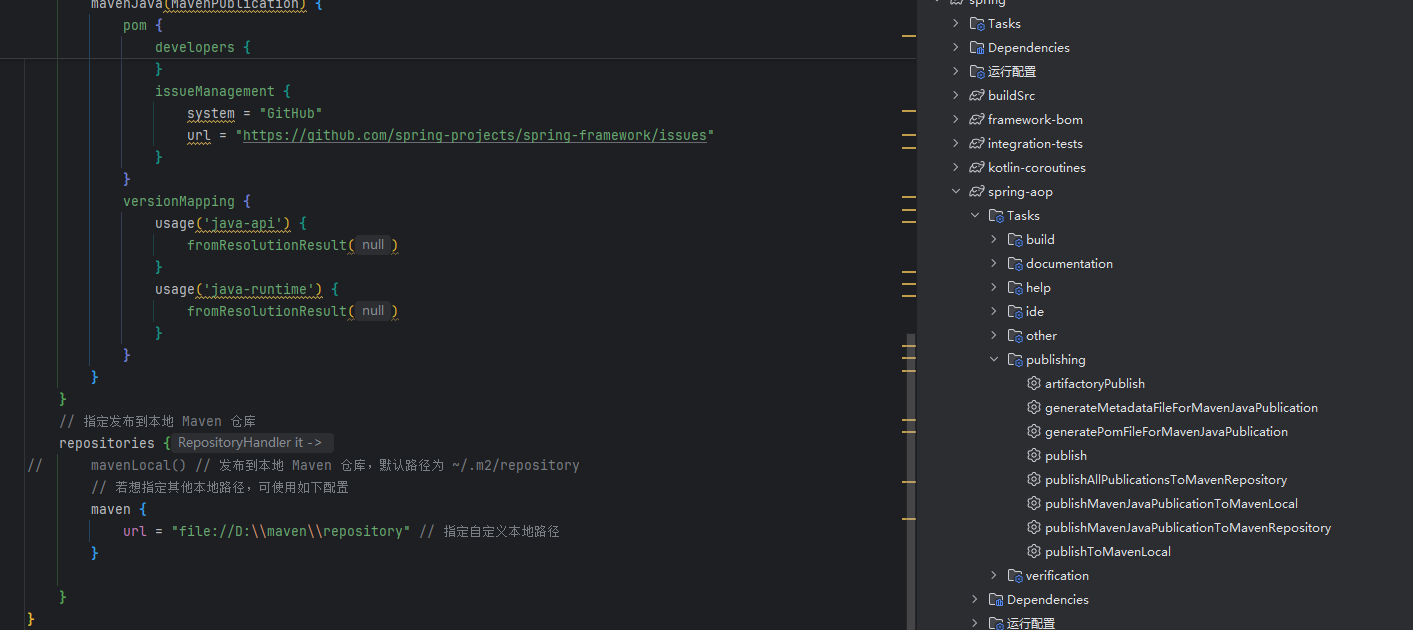
Task: Select the kotlin-coroutines module
Action: coord(1037,167)
